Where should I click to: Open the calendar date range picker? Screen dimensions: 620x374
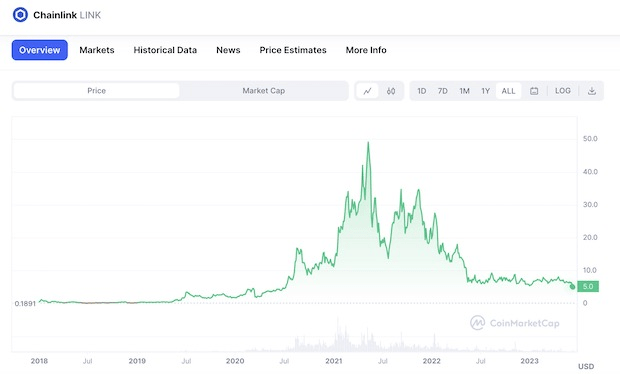coord(534,91)
